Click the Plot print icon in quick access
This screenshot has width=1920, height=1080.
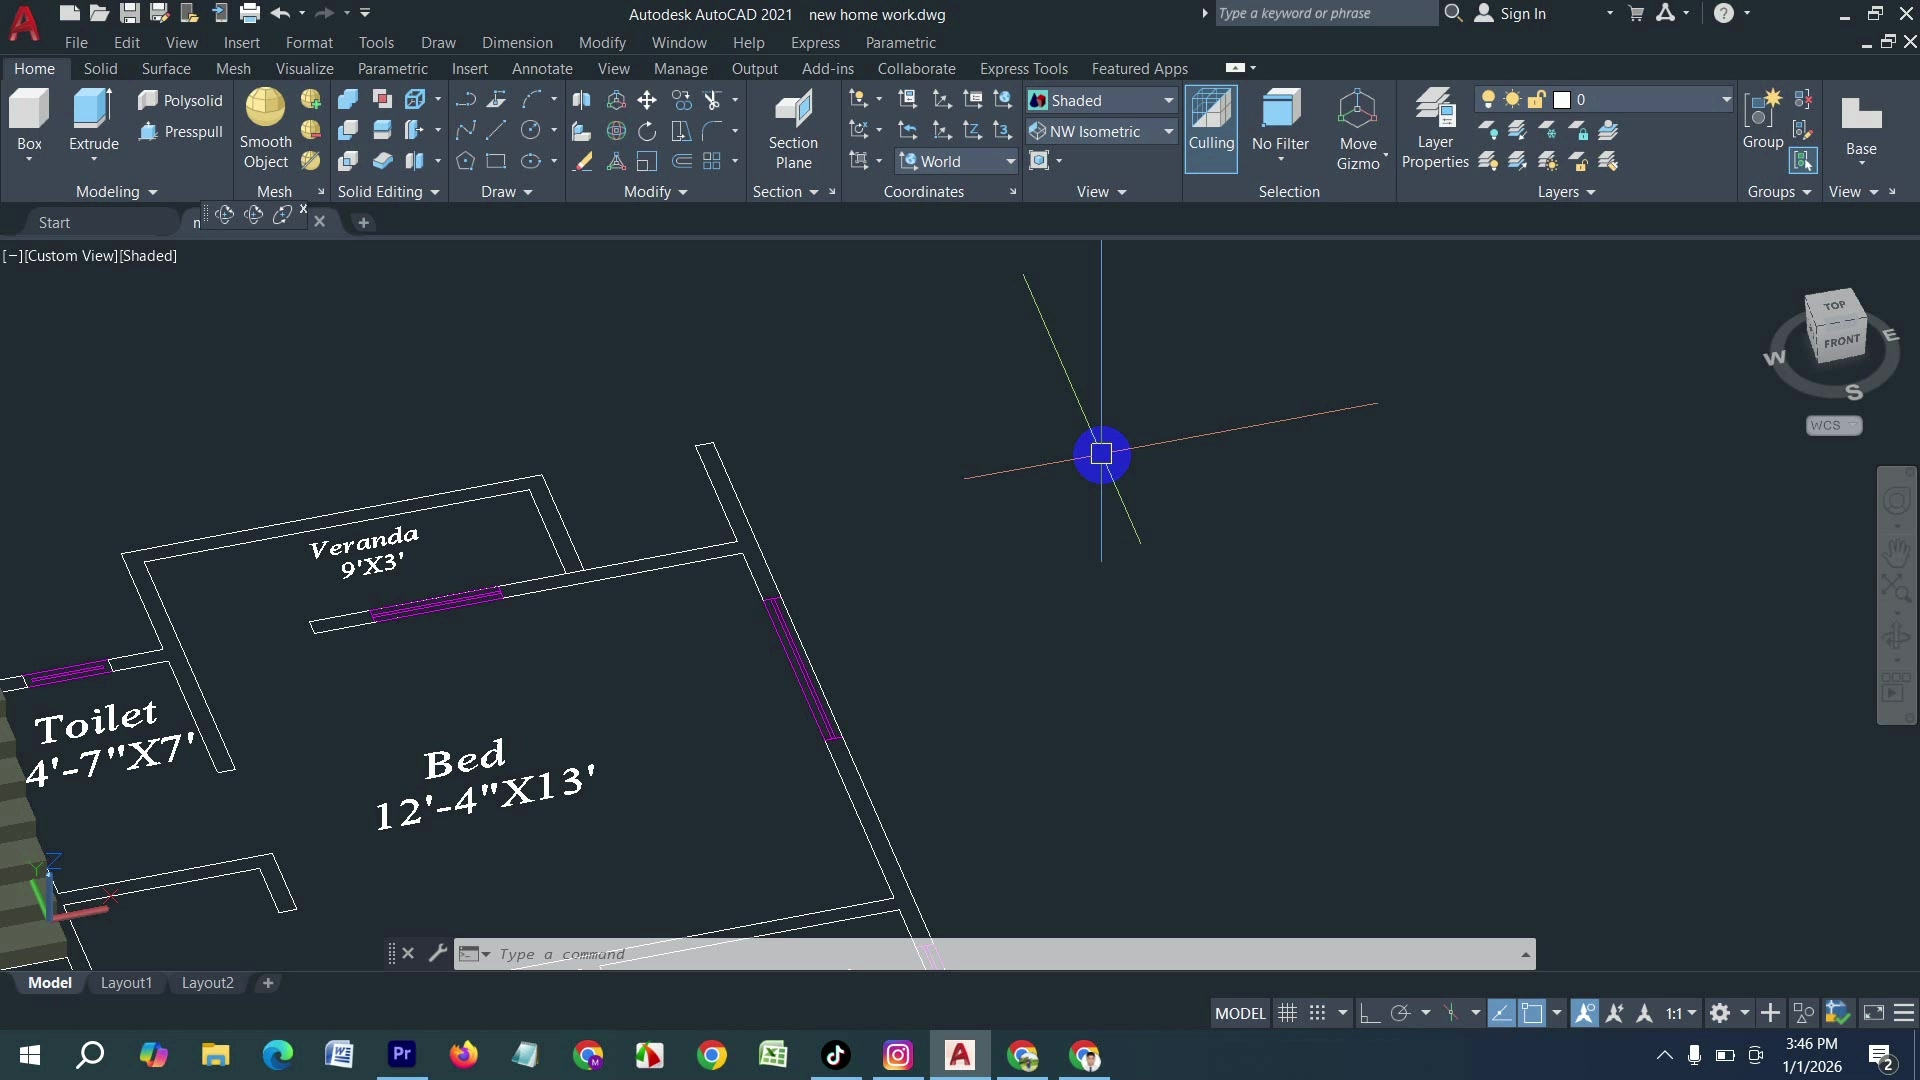click(250, 13)
